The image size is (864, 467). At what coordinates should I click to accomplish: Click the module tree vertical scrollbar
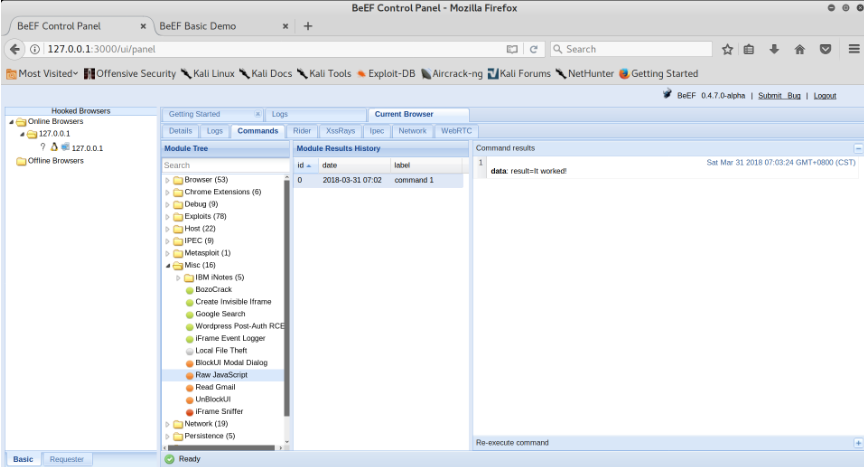(287, 297)
